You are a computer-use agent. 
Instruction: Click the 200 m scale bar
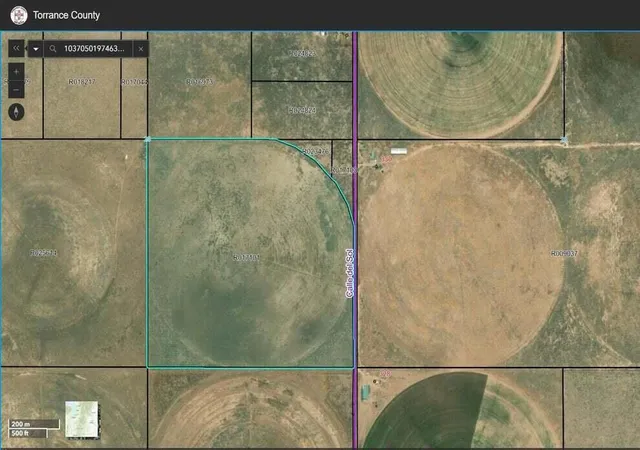click(34, 424)
